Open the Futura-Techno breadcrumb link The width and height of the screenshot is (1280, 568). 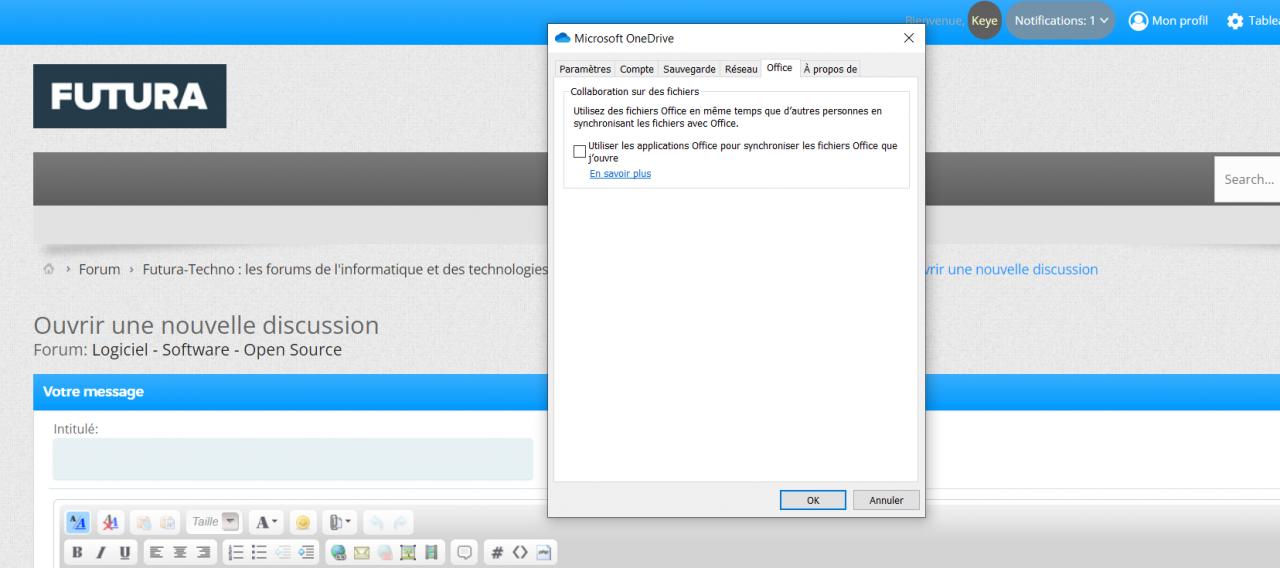345,270
